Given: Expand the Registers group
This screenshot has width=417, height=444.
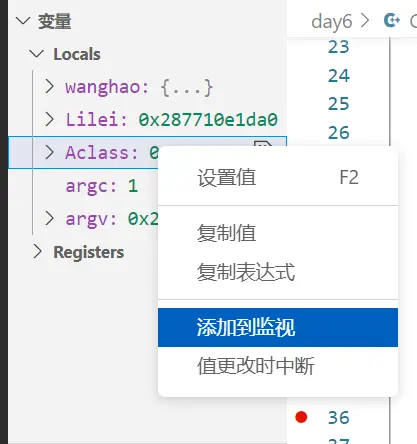Looking at the screenshot, I should coord(37,252).
